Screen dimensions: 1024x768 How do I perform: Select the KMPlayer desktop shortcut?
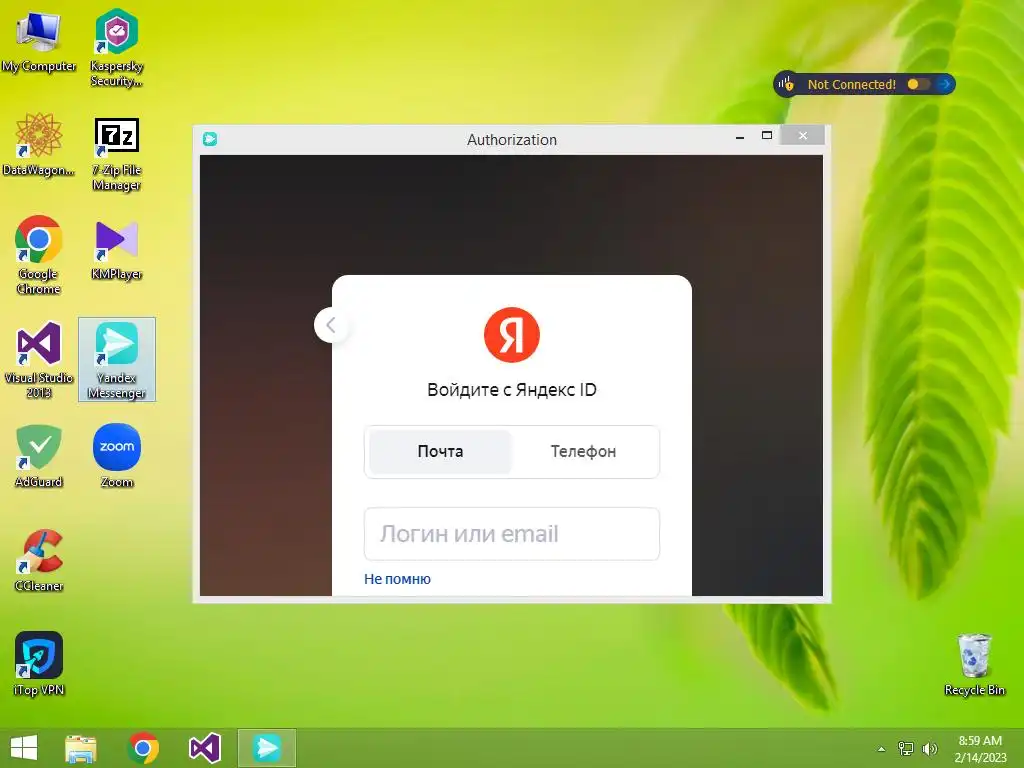pos(116,251)
